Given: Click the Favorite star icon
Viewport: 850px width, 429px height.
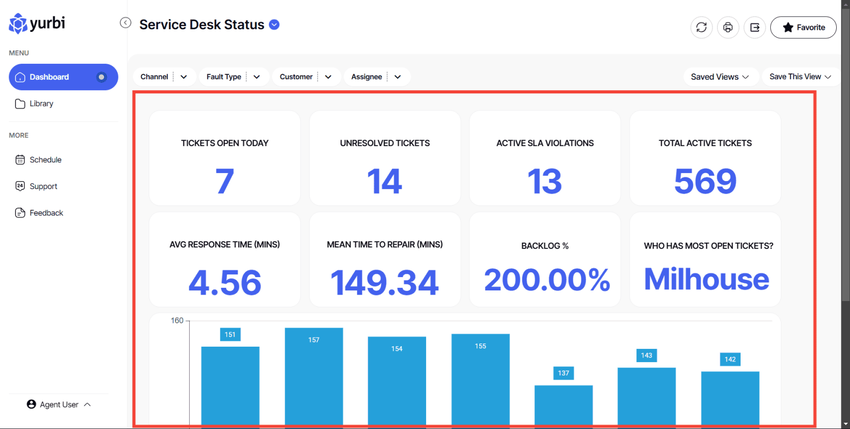Looking at the screenshot, I should point(788,27).
